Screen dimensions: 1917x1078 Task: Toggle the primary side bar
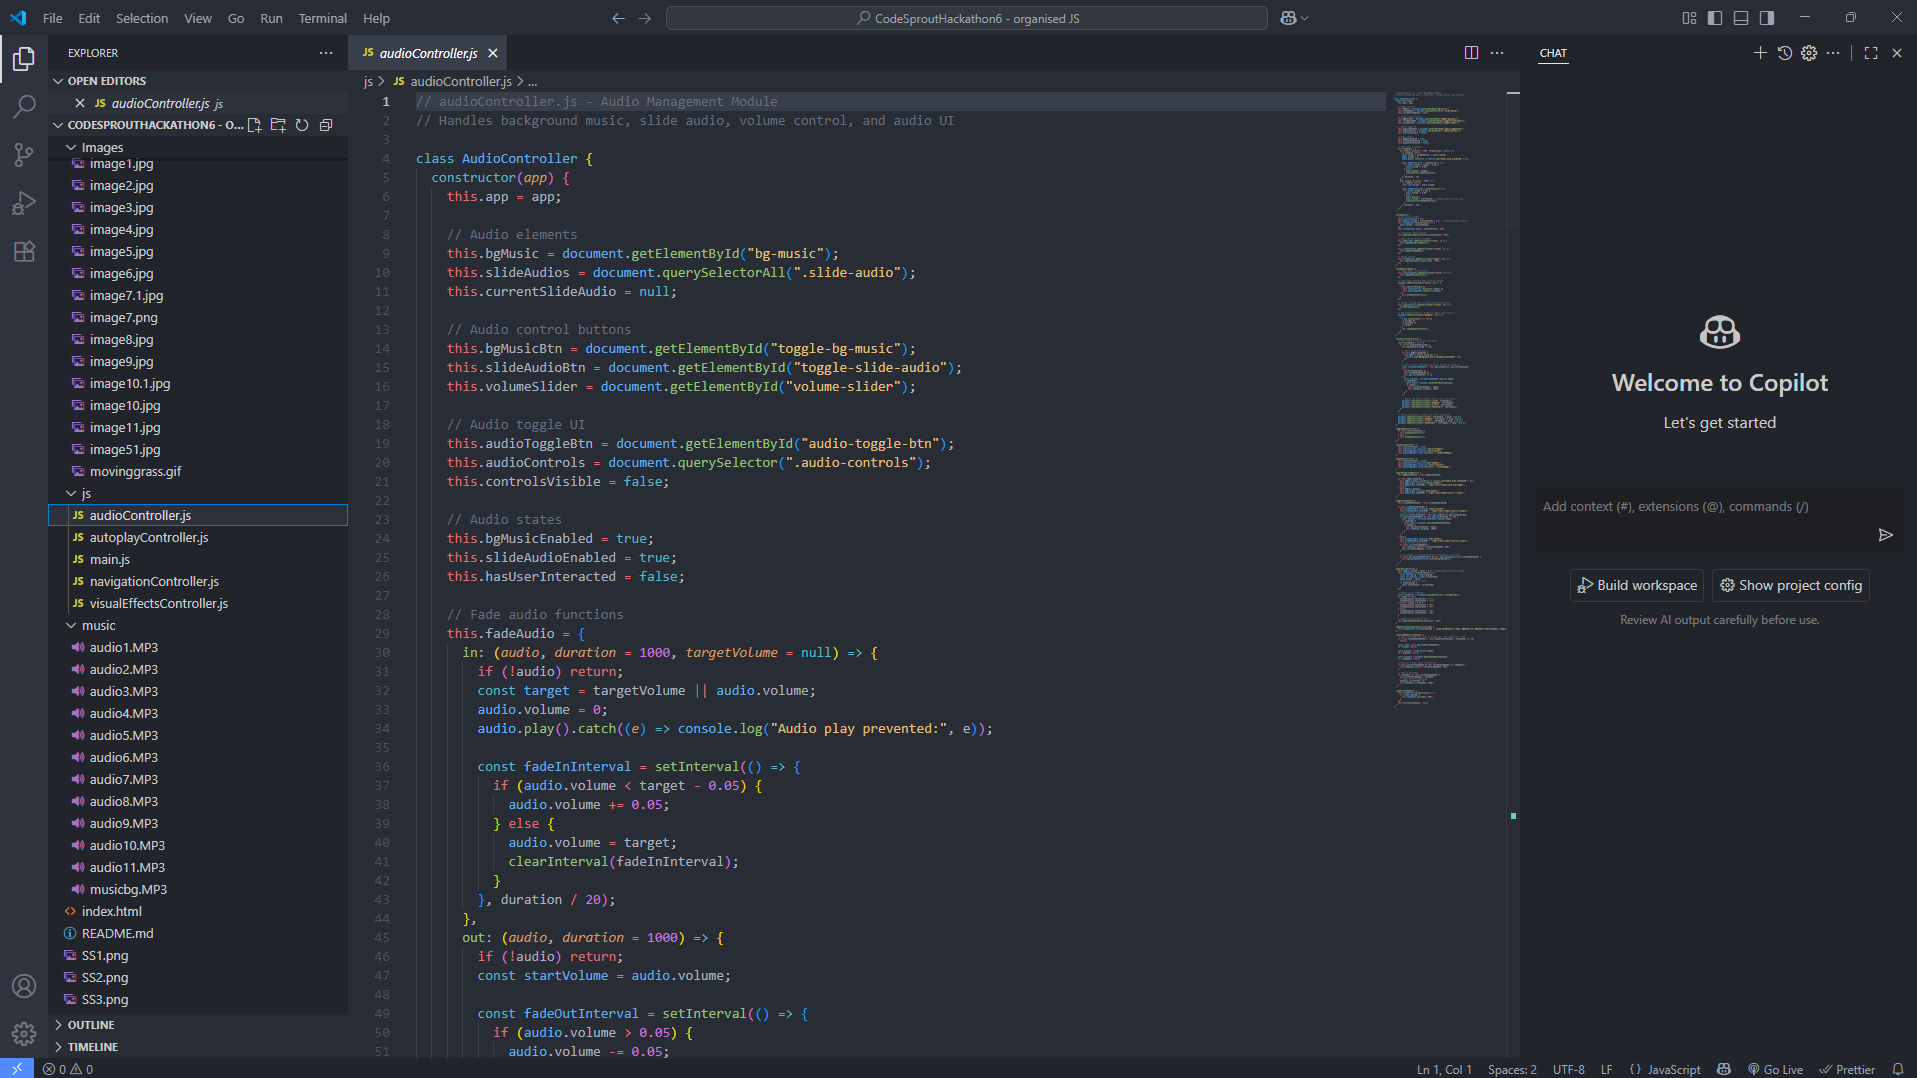(x=1715, y=18)
